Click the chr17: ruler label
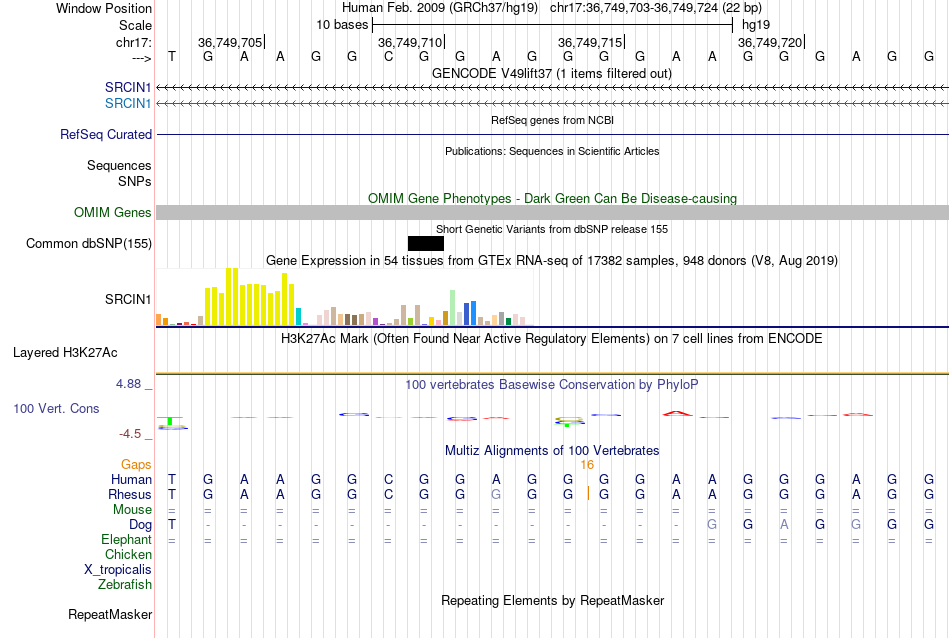 point(134,42)
